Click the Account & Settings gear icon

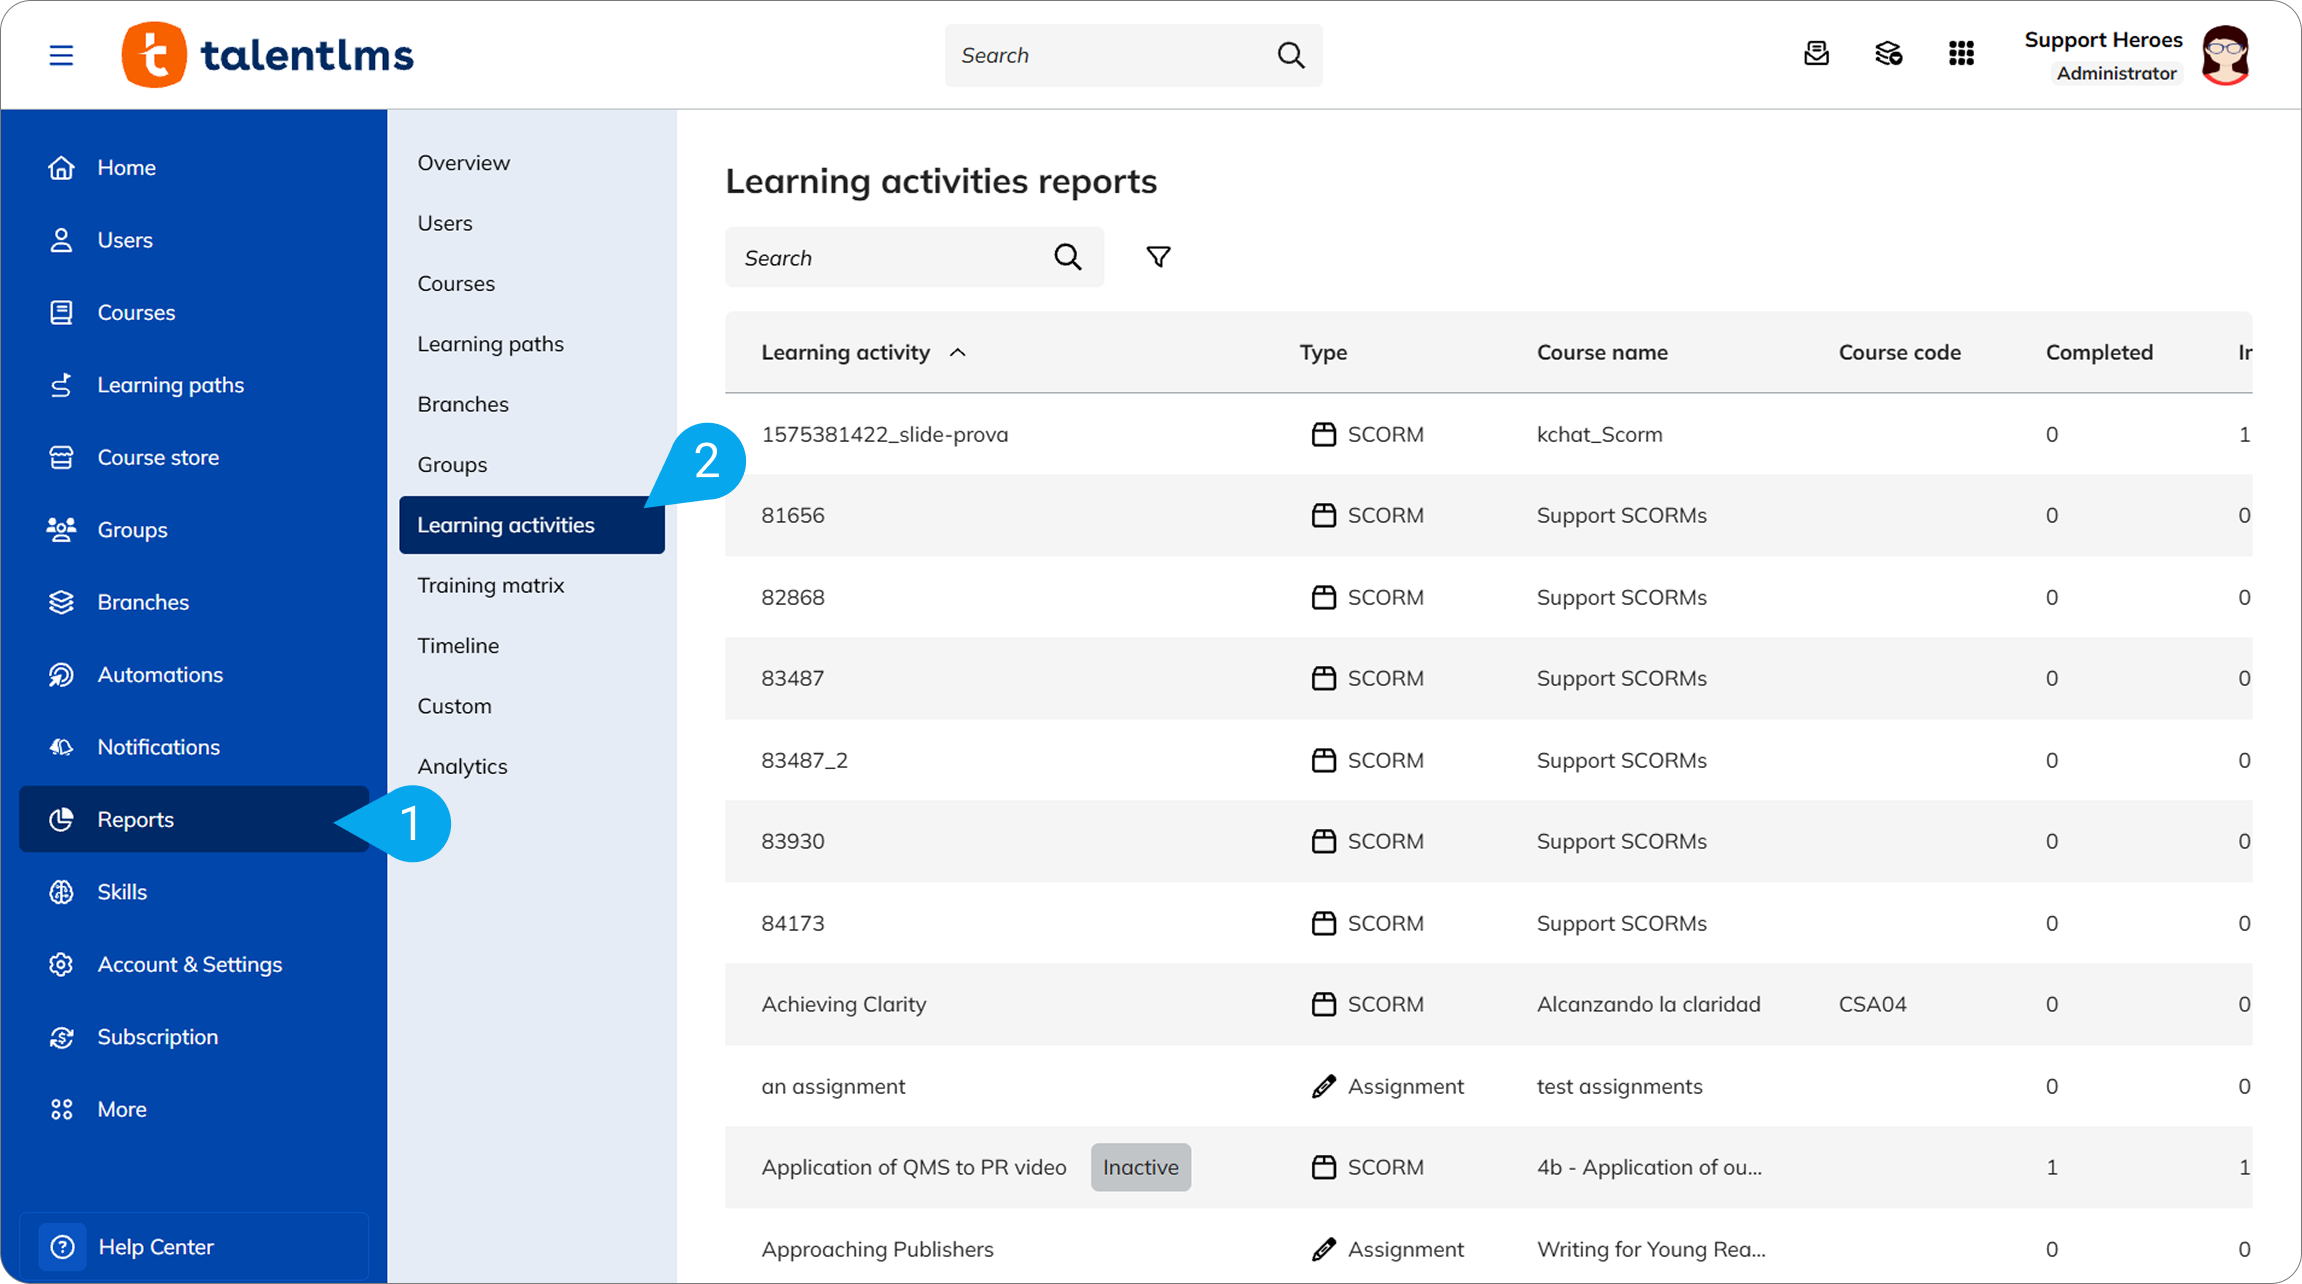pyautogui.click(x=62, y=965)
